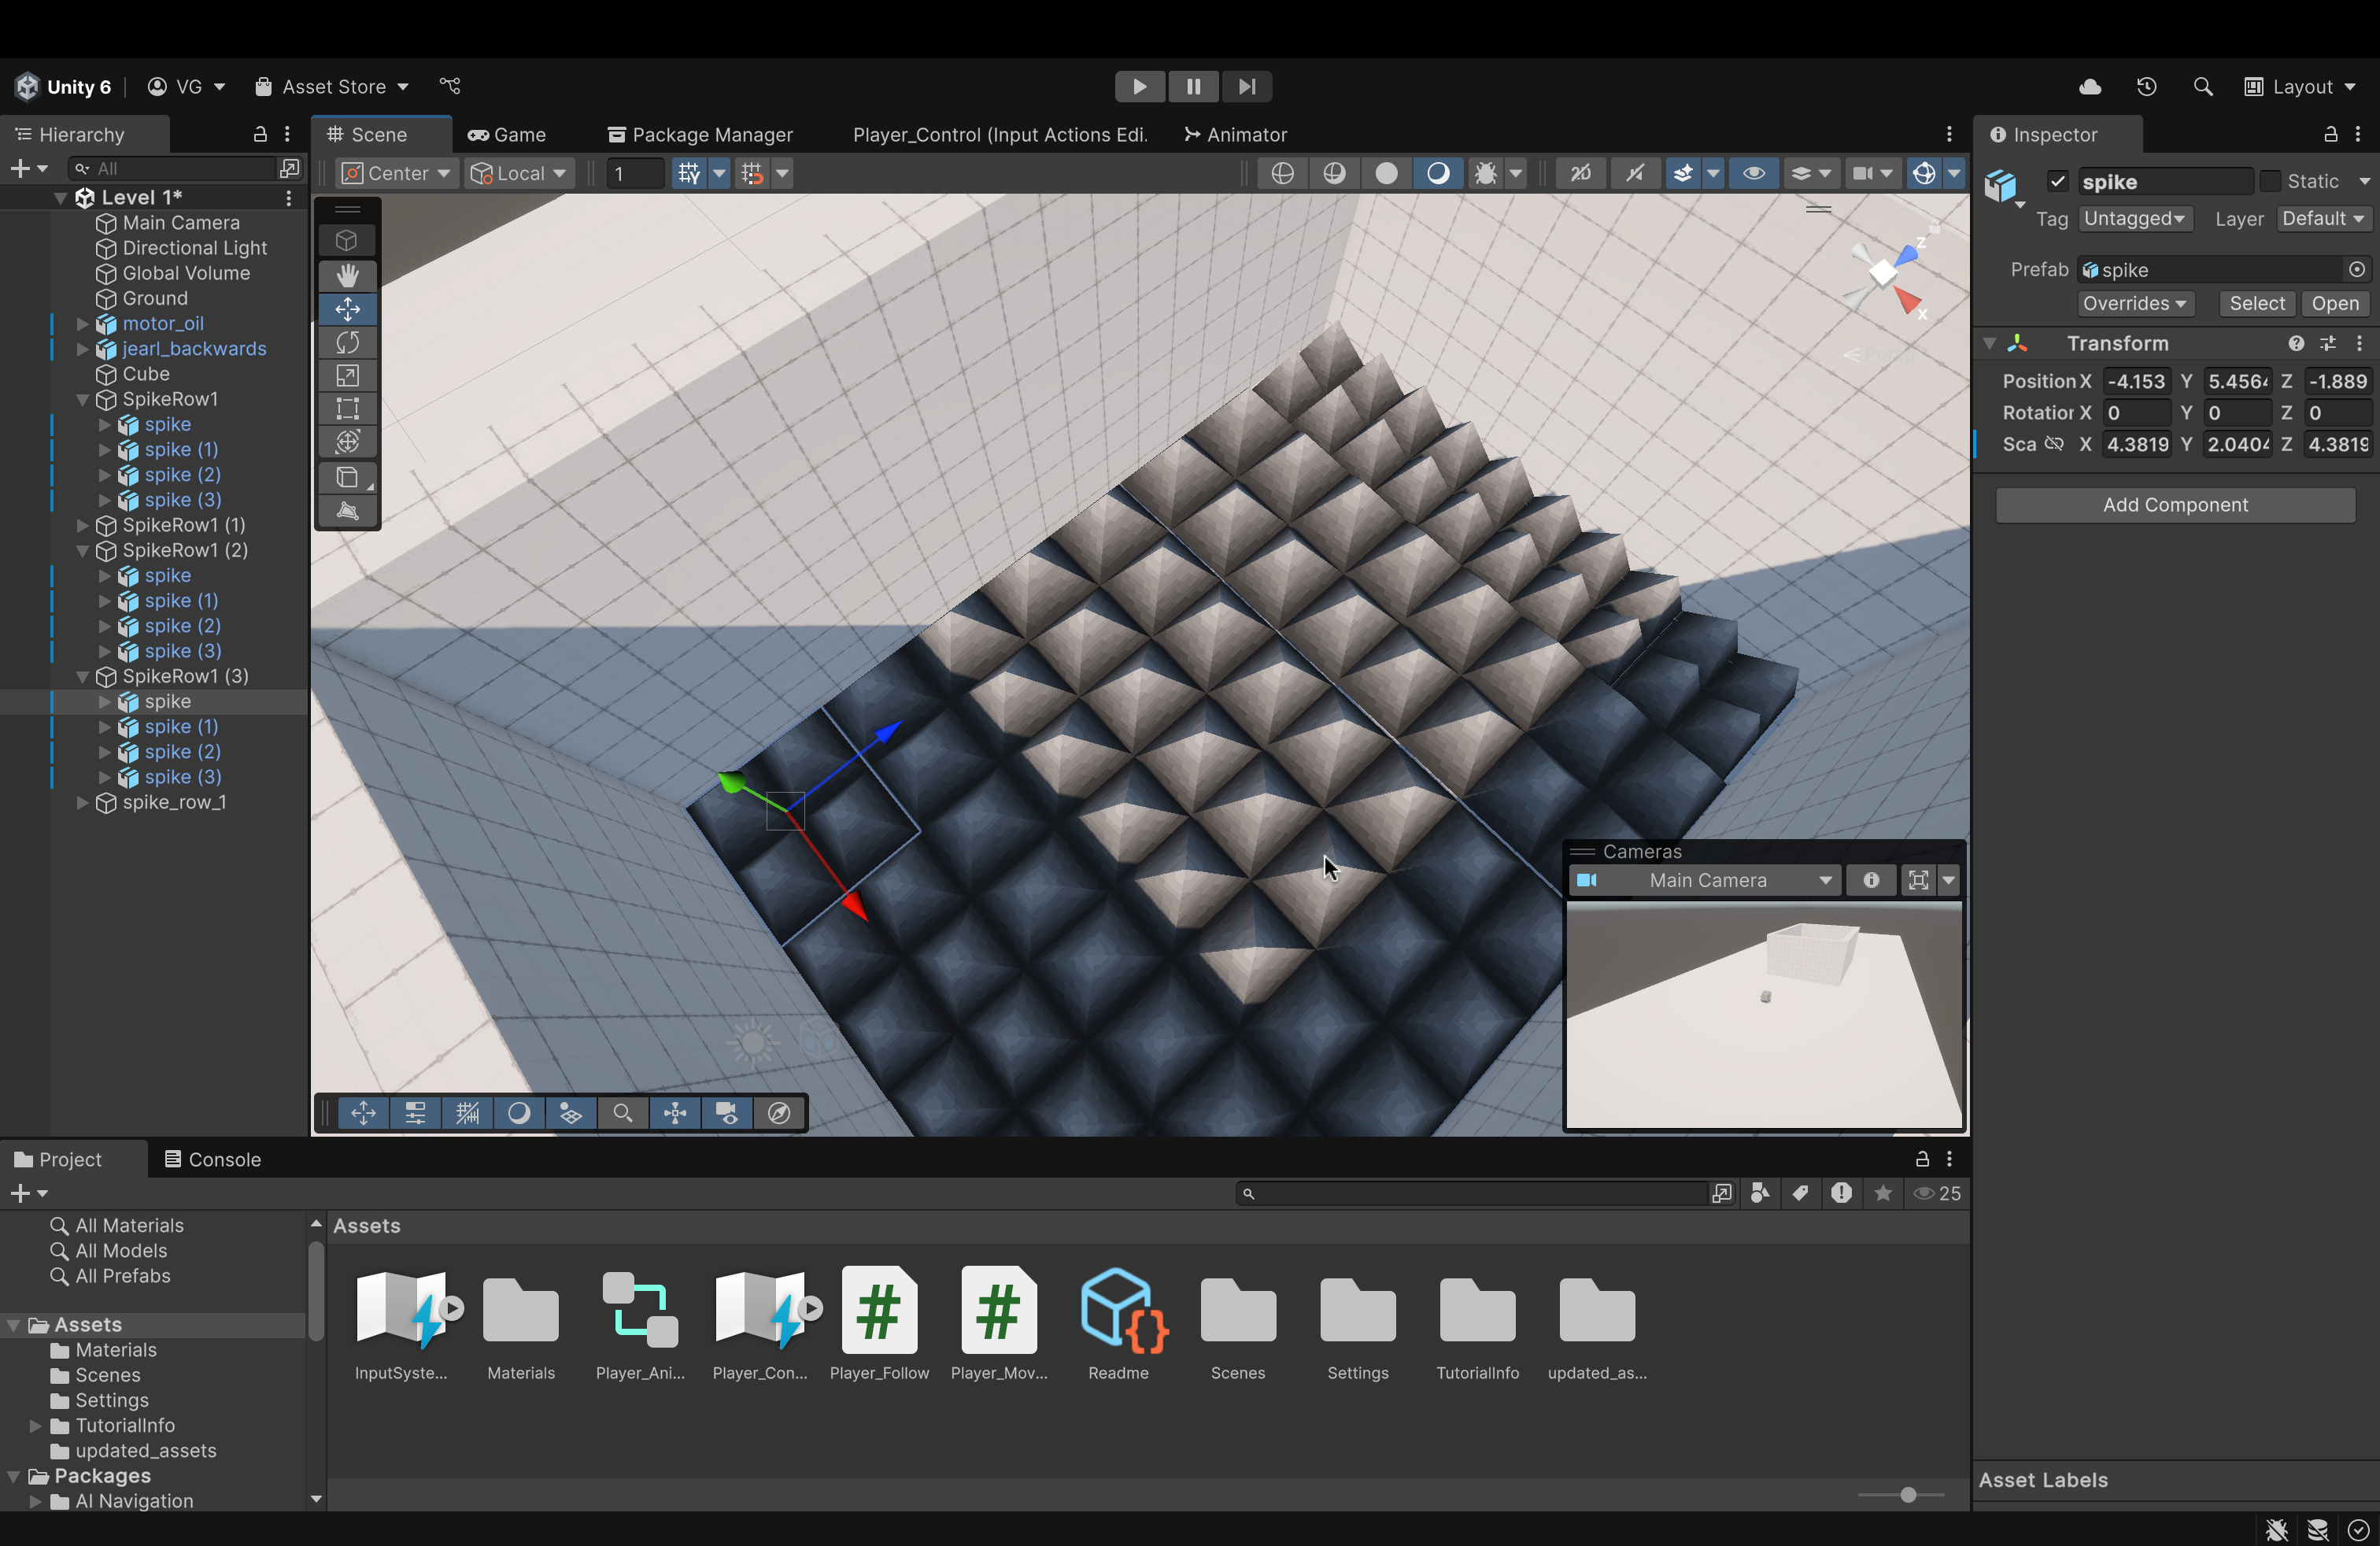
Task: Adjust the asset icon size slider
Action: pos(1907,1495)
